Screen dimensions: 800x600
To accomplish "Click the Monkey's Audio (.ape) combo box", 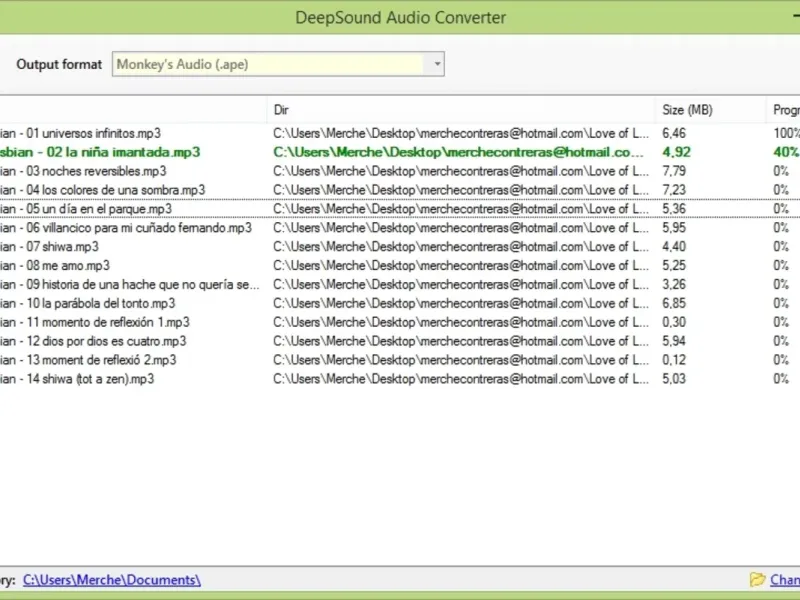I will tap(278, 64).
